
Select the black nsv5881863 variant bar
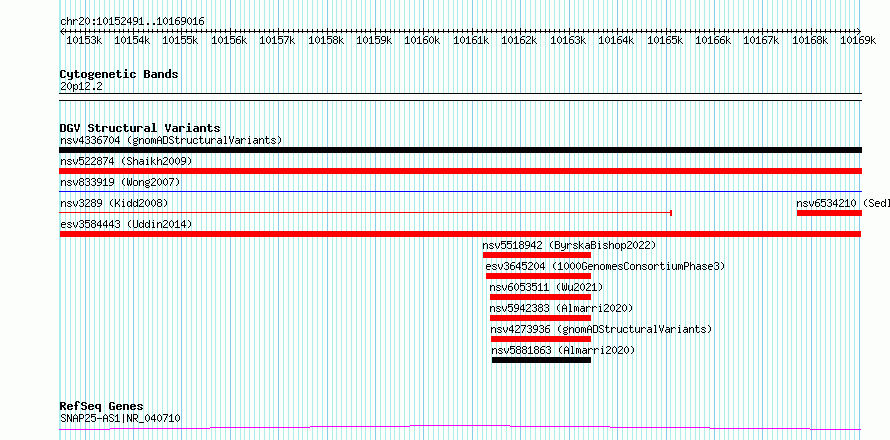(541, 360)
